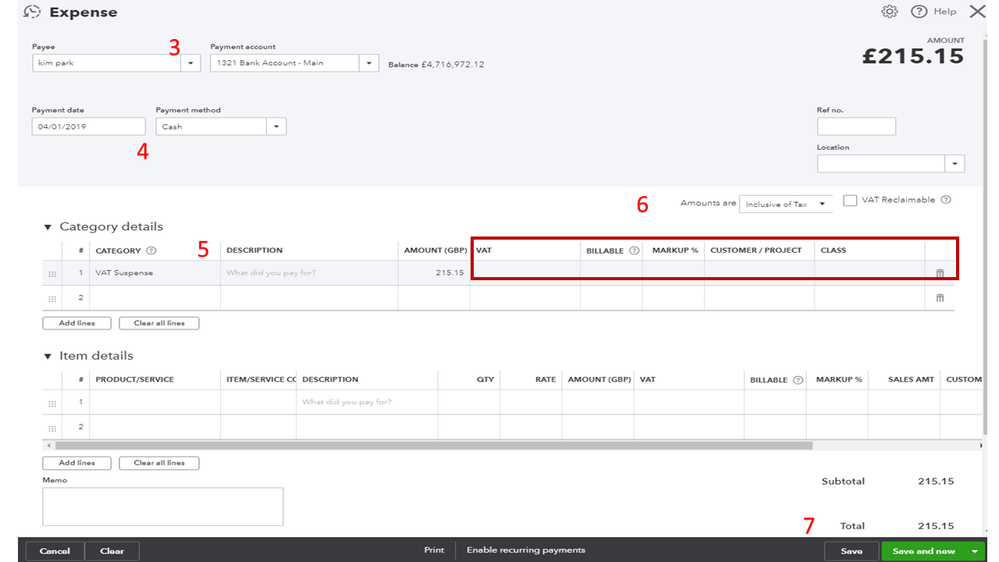
Task: Delete category line 2 with trash icon
Action: pos(940,298)
